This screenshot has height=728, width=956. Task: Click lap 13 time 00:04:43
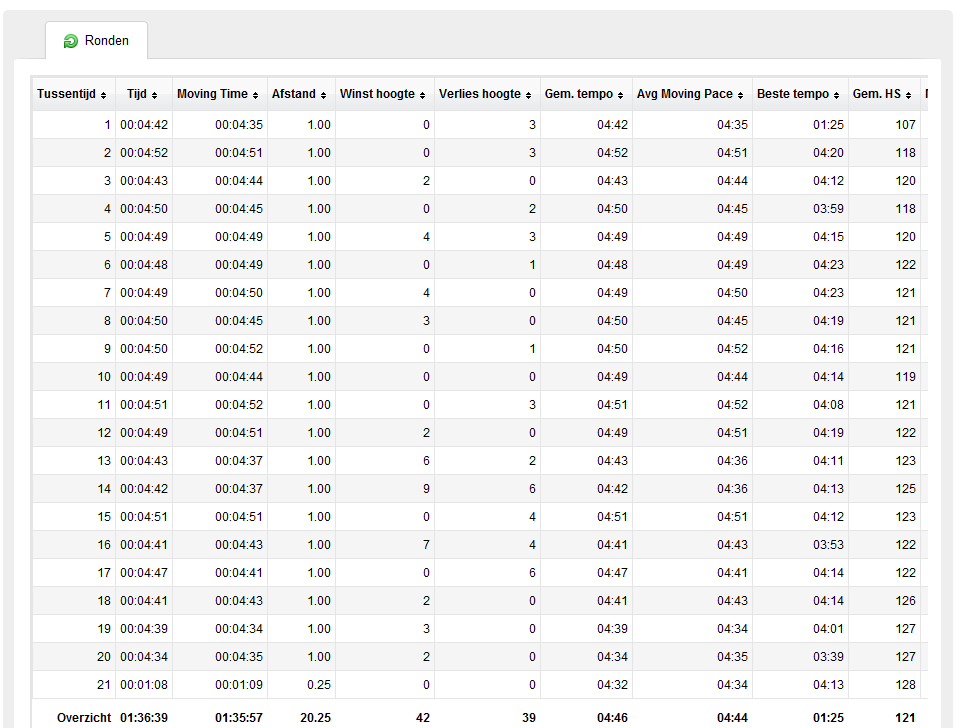(x=144, y=462)
